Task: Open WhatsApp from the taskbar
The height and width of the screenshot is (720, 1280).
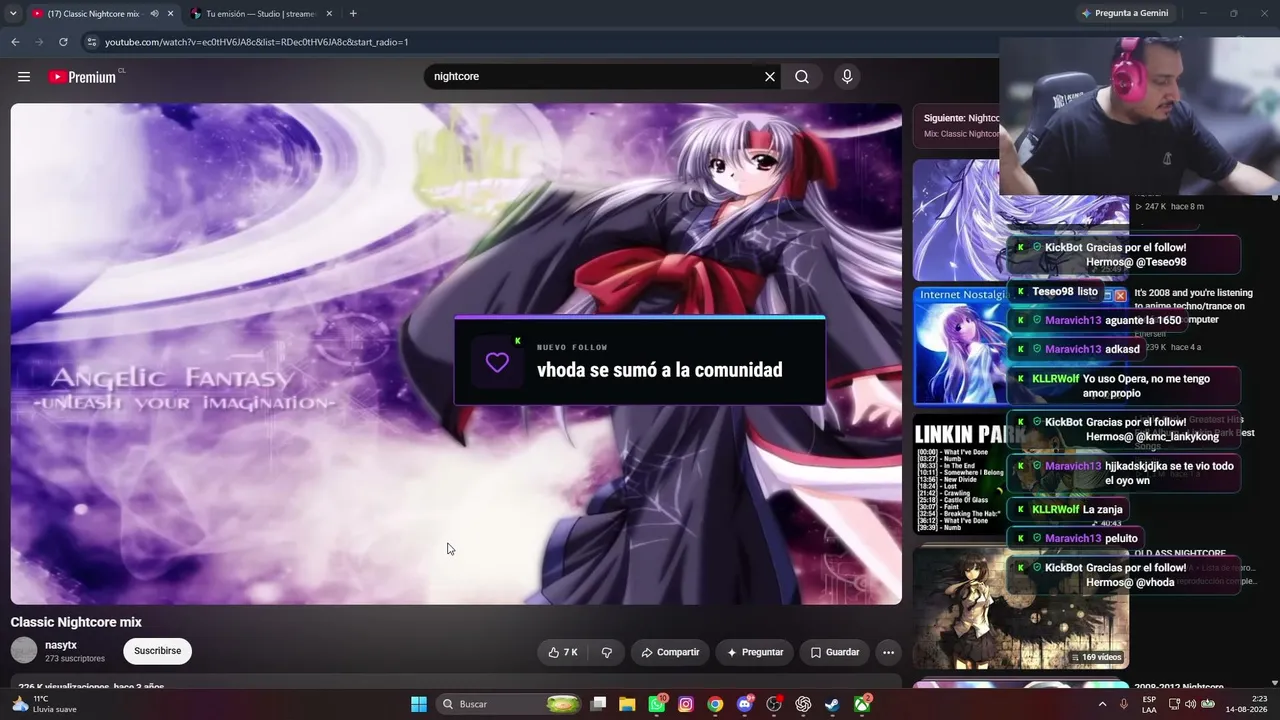Action: [x=656, y=704]
